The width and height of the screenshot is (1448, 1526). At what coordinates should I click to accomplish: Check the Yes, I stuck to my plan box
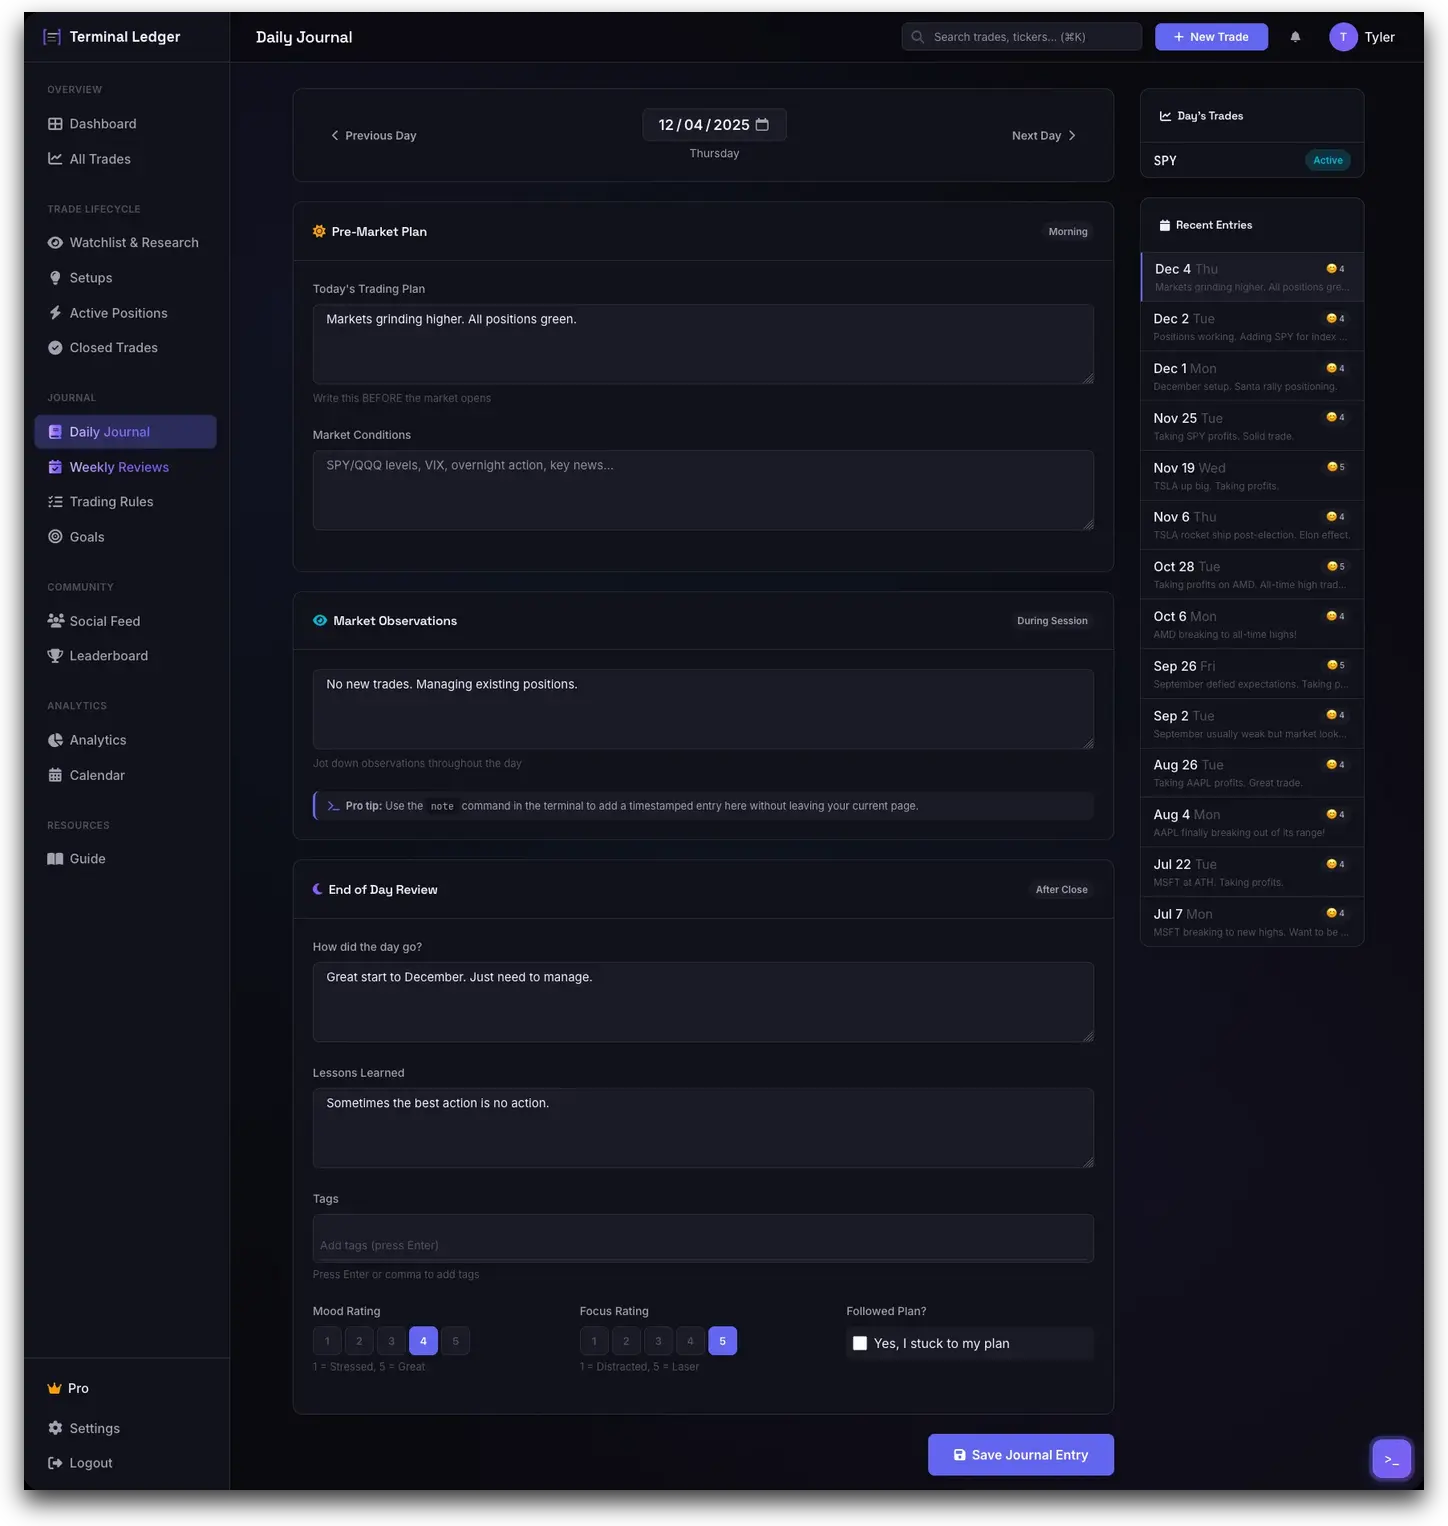pyautogui.click(x=860, y=1343)
